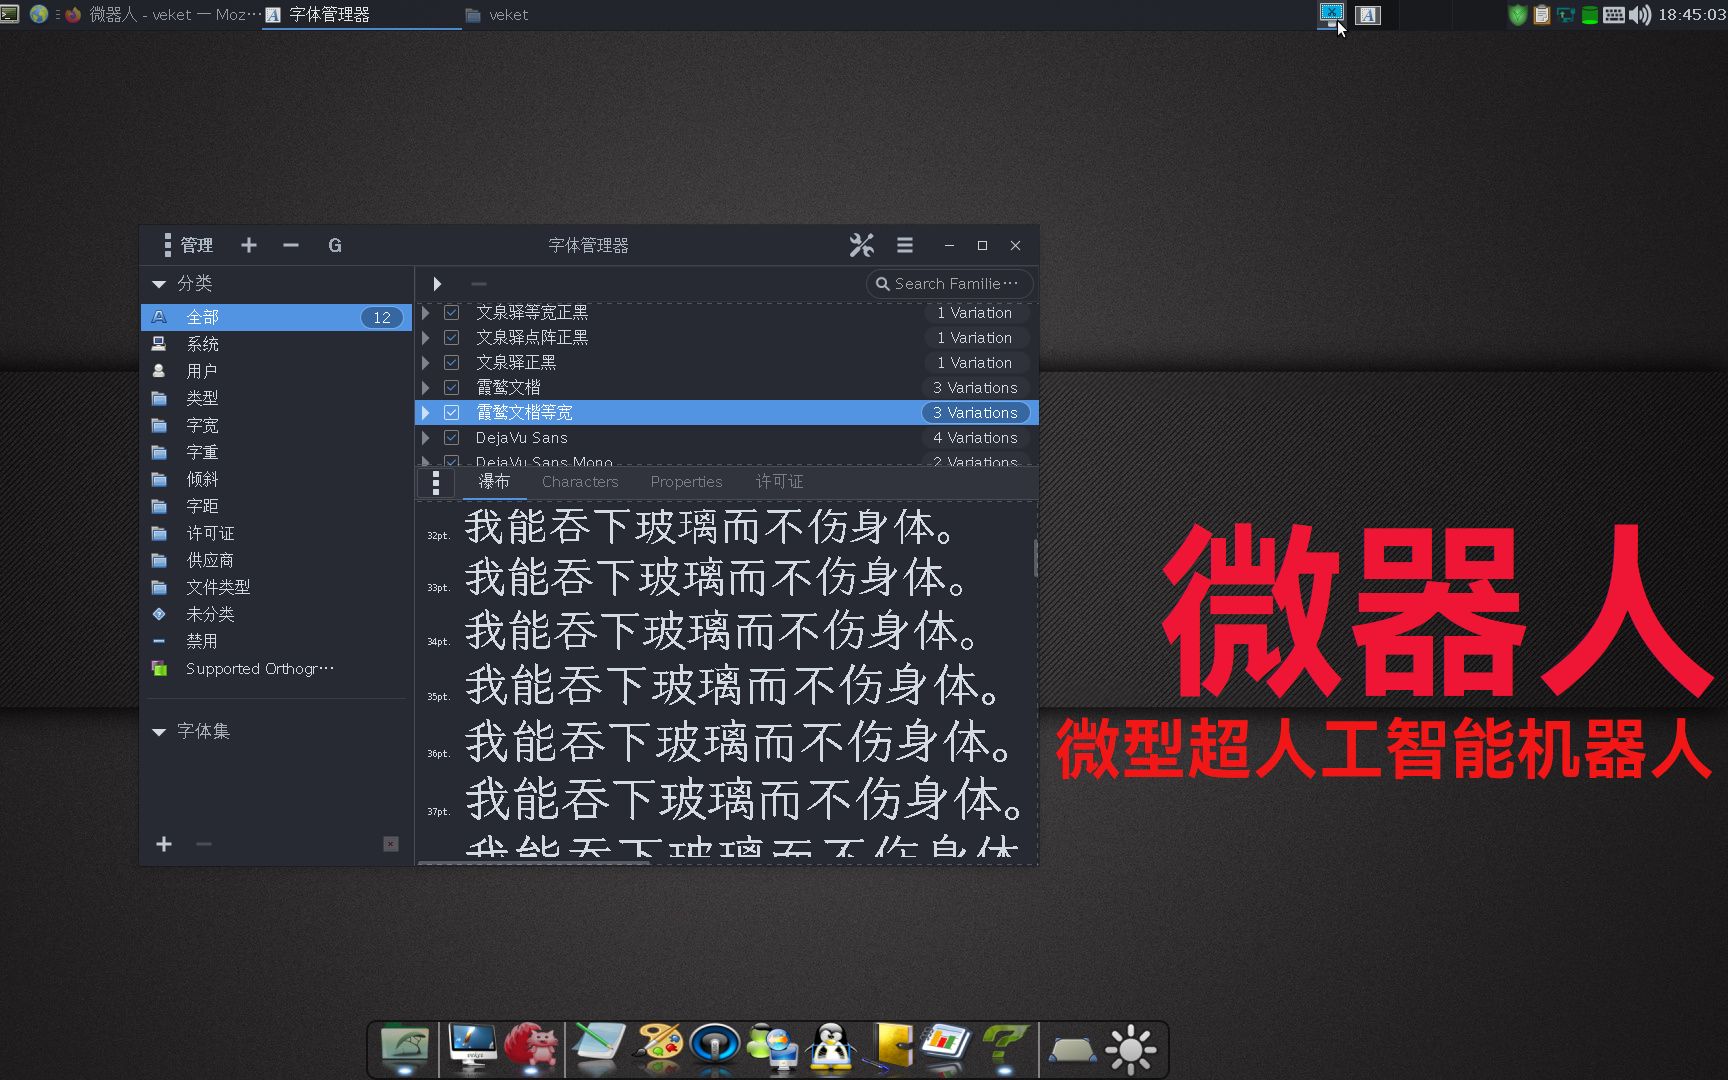
Task: Open the 字宽 folder category
Action: coord(276,425)
